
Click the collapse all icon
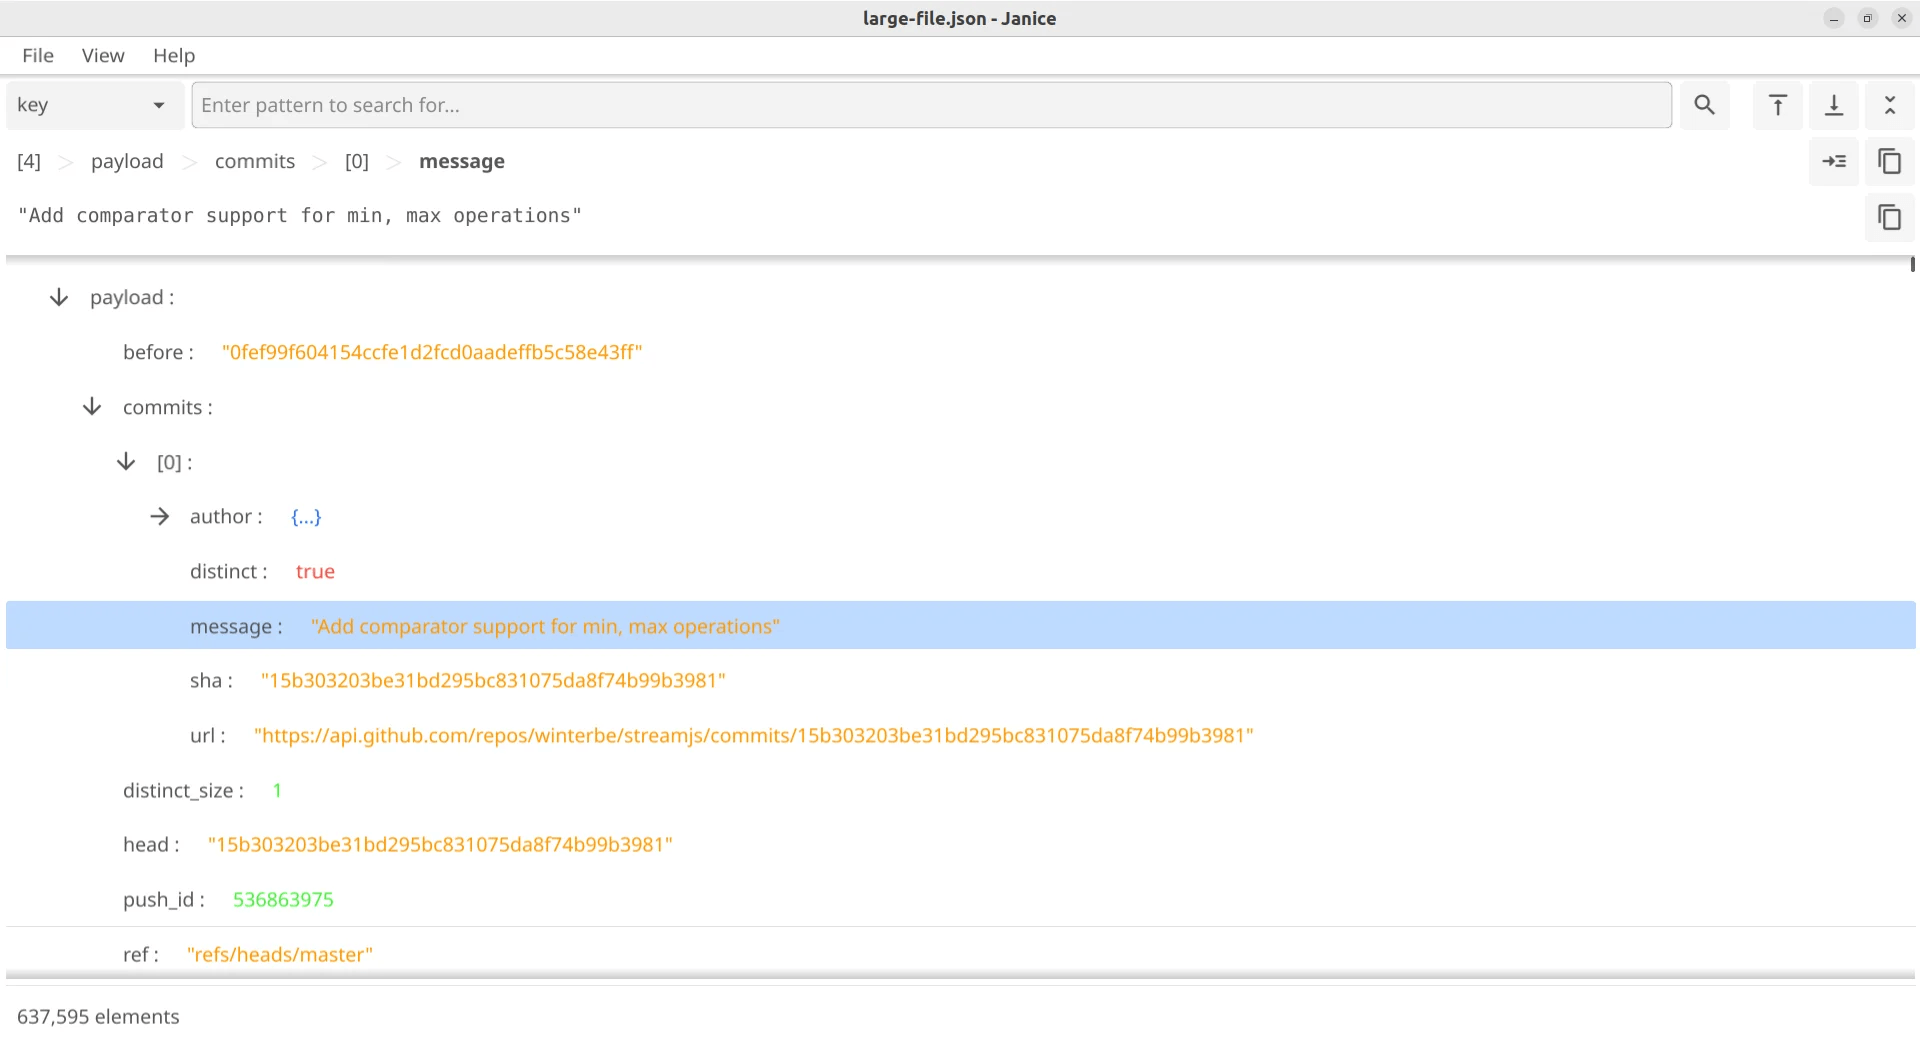(1889, 105)
